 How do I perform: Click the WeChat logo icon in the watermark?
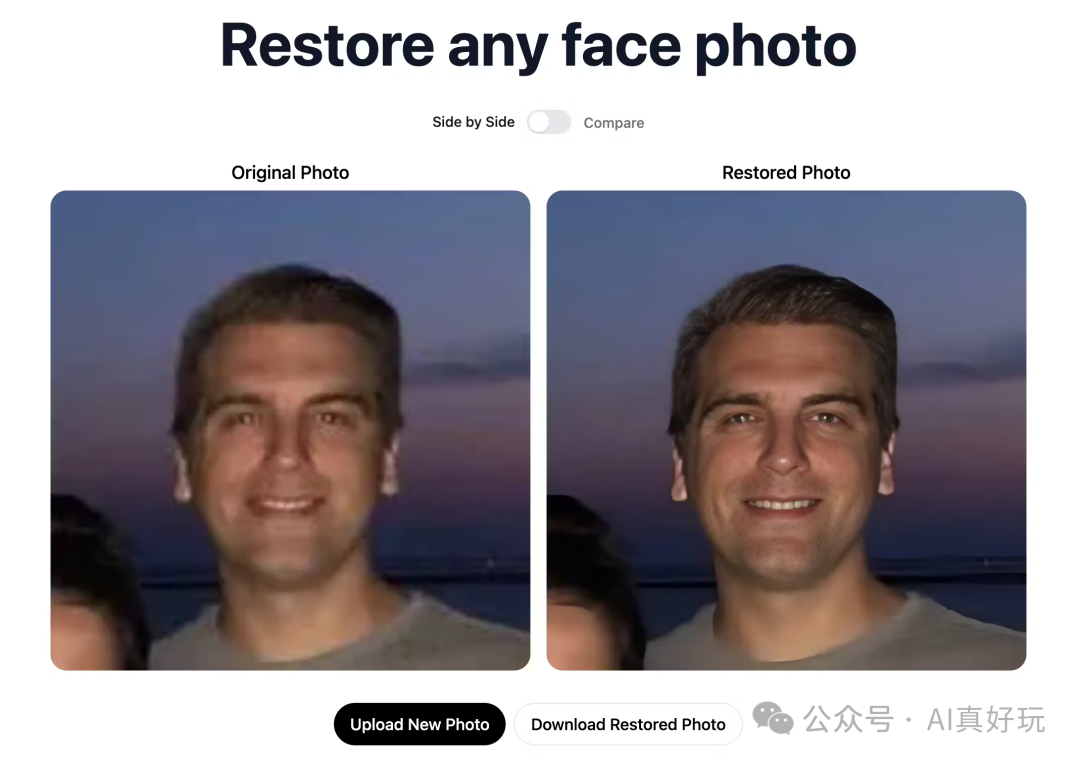click(x=772, y=719)
